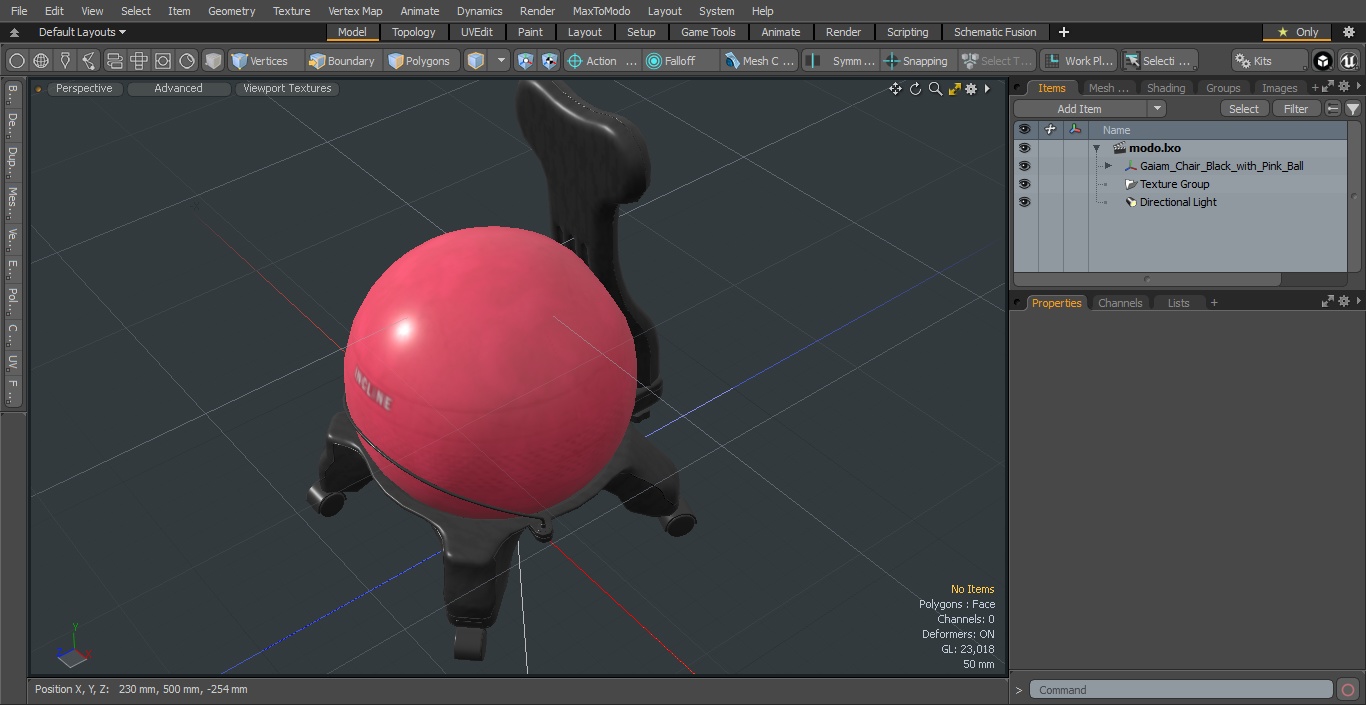Click the curve tool icon in toolbar
Image resolution: width=1366 pixels, height=705 pixels.
click(89, 61)
